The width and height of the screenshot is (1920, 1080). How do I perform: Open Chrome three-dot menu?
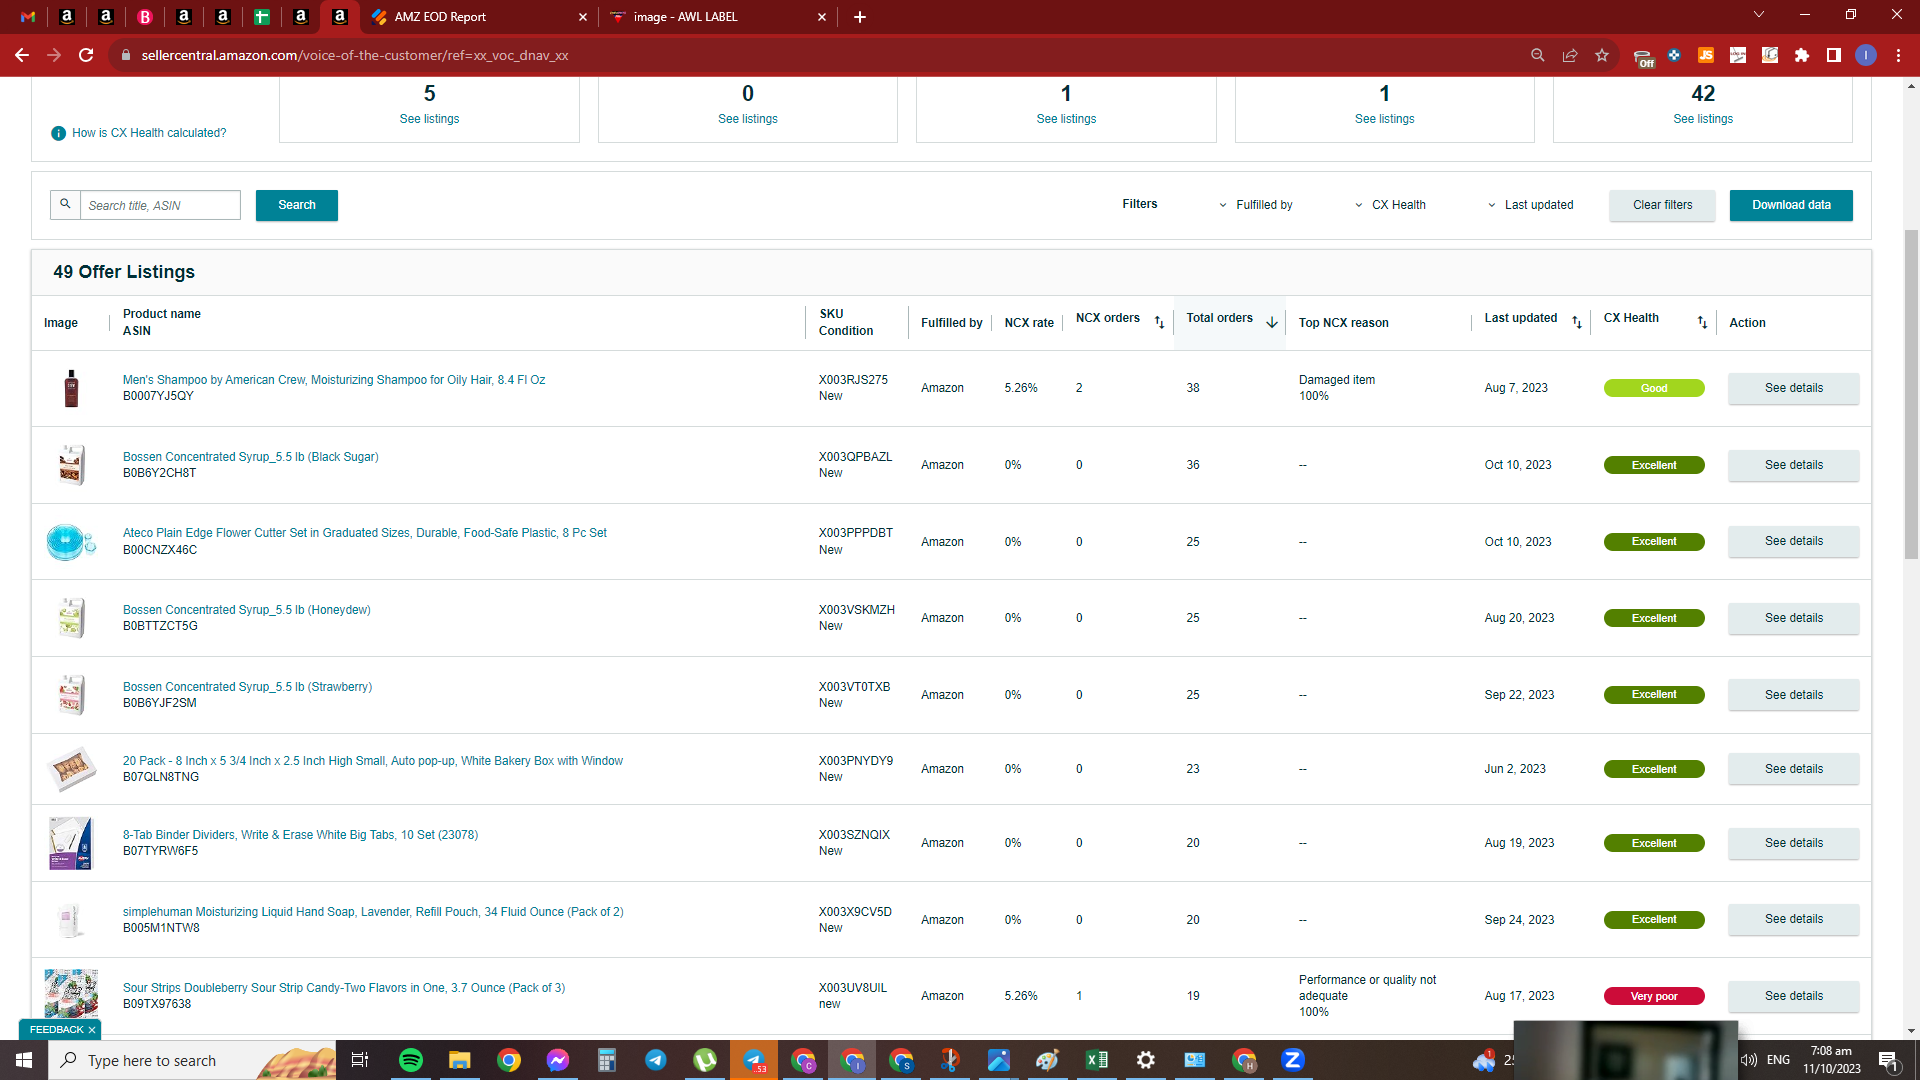tap(1898, 55)
